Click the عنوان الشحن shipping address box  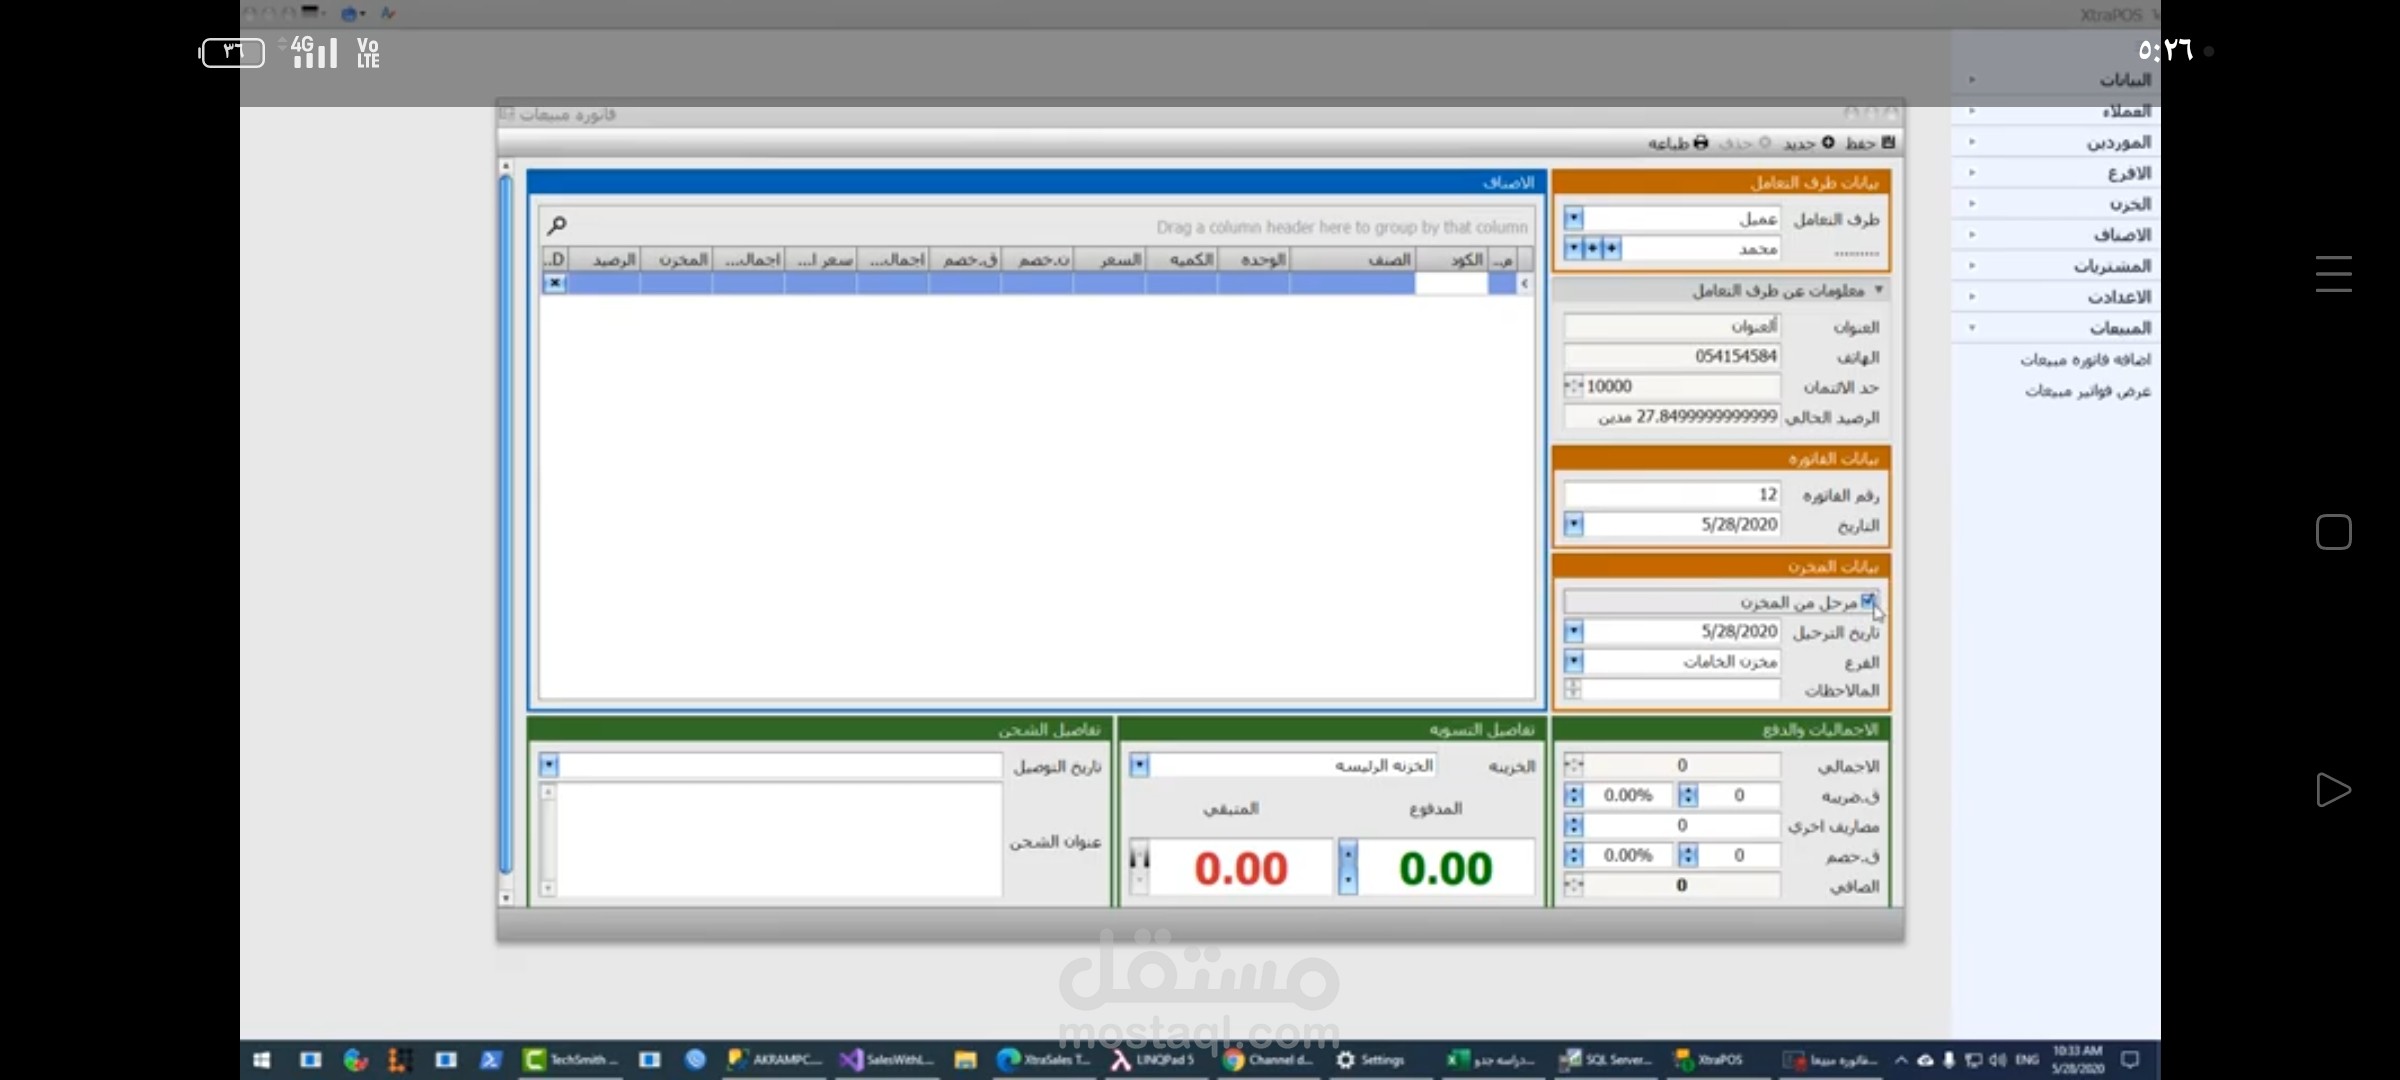click(779, 840)
